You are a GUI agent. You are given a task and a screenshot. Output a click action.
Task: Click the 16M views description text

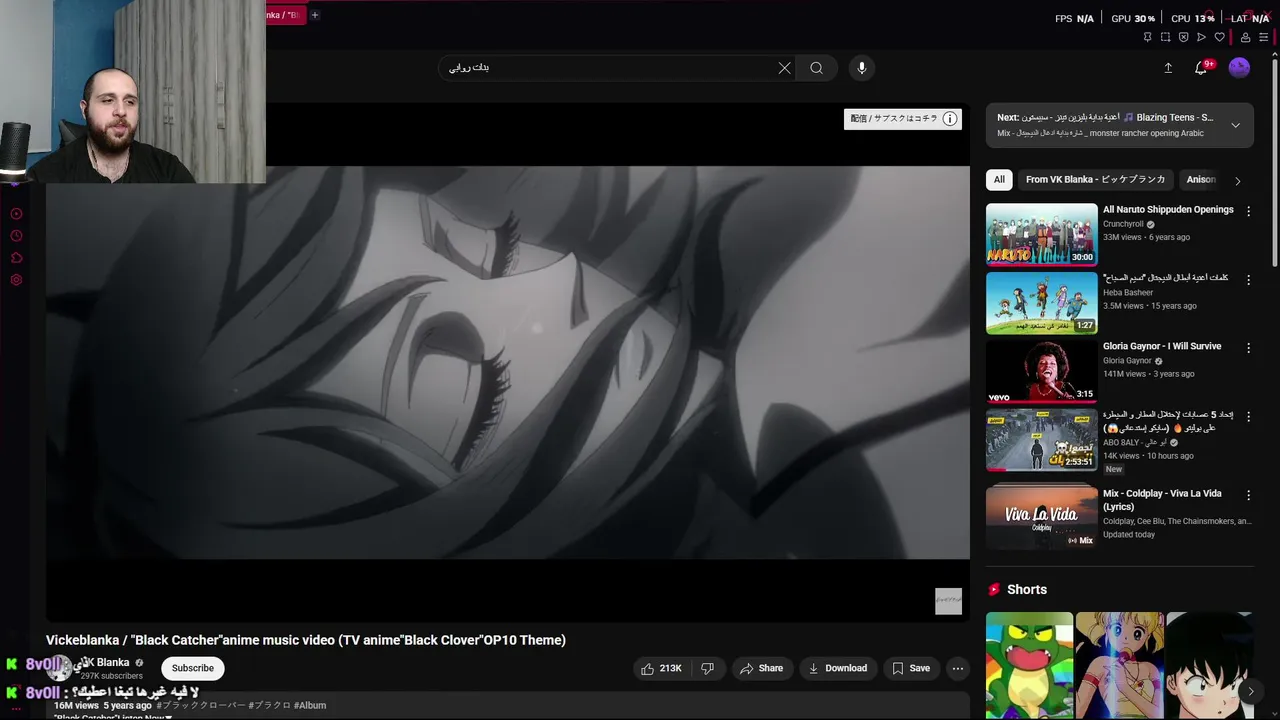[76, 705]
